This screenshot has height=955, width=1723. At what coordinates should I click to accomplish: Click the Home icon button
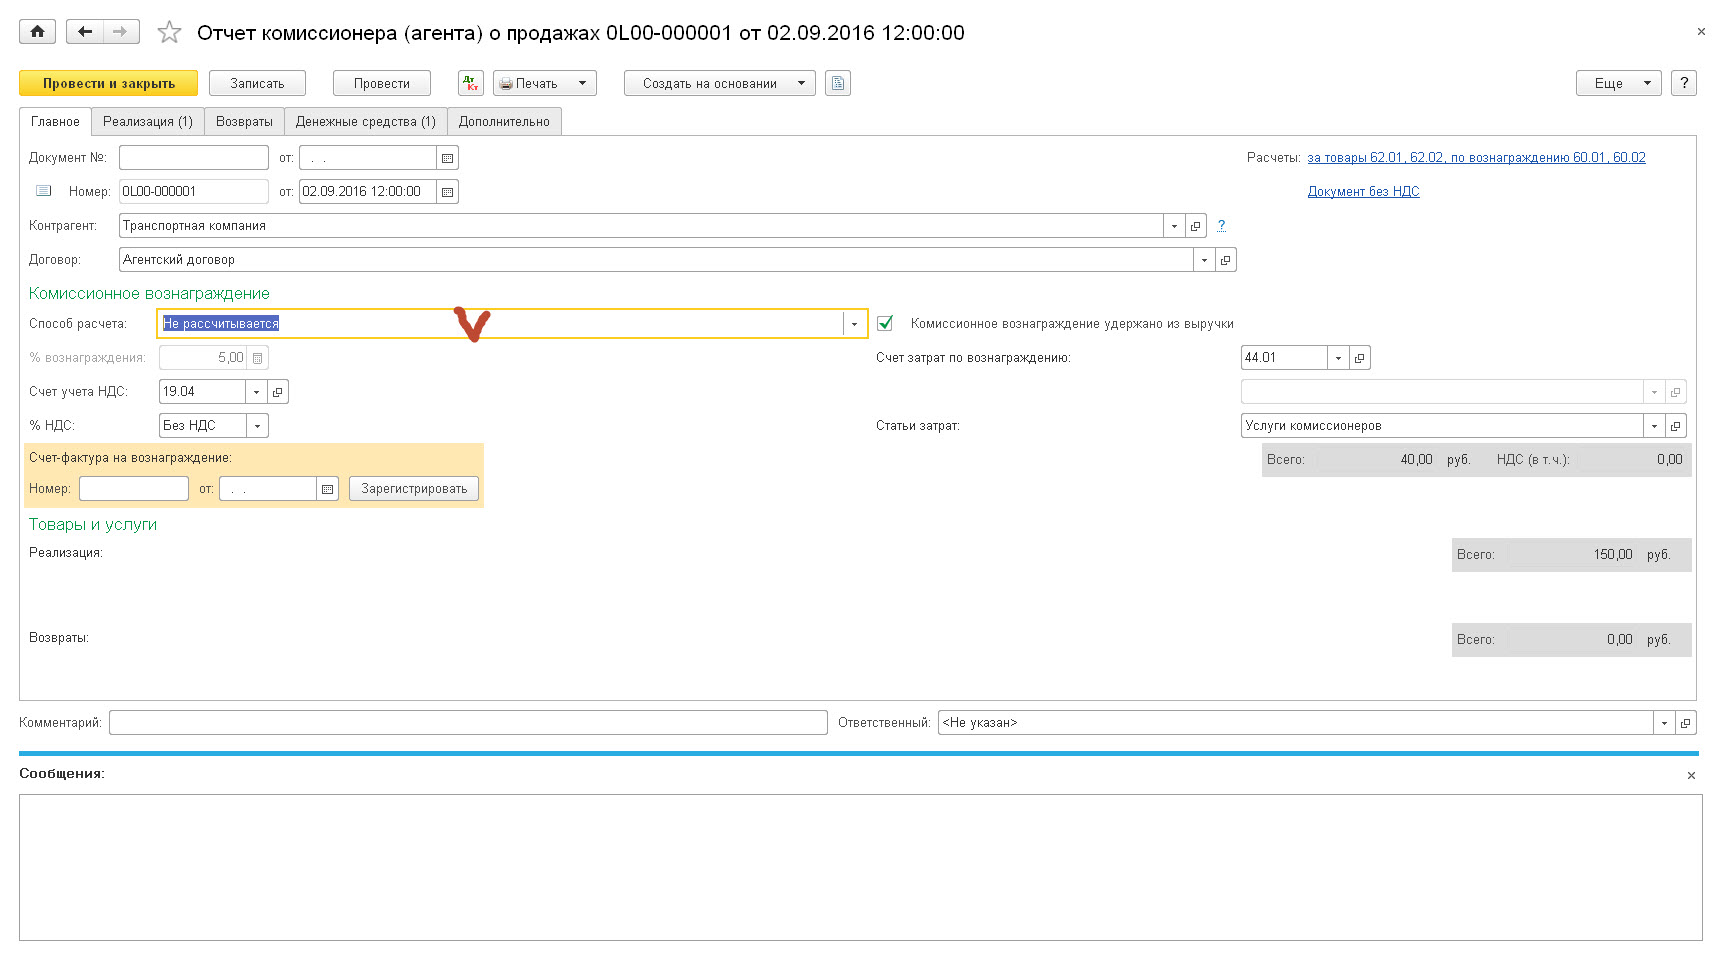pos(37,32)
